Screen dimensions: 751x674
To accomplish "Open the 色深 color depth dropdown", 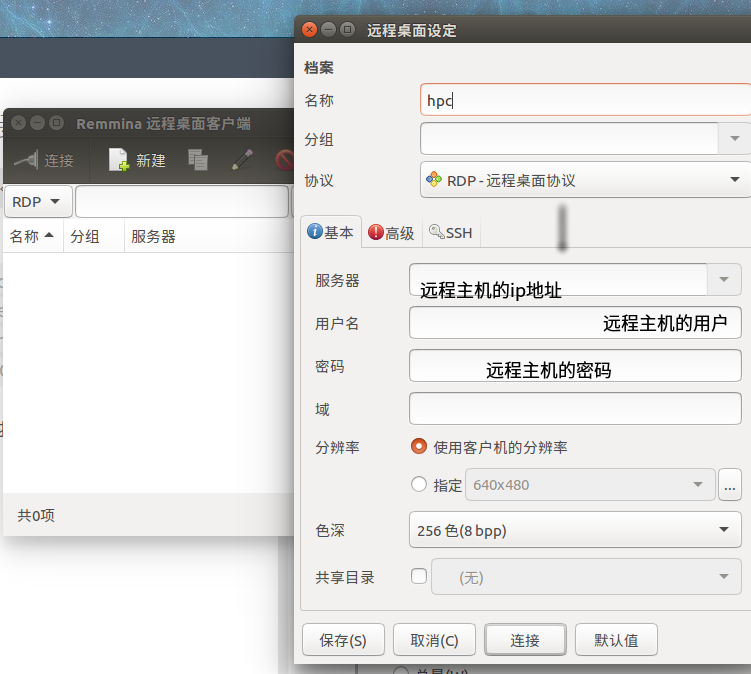I will pos(575,530).
